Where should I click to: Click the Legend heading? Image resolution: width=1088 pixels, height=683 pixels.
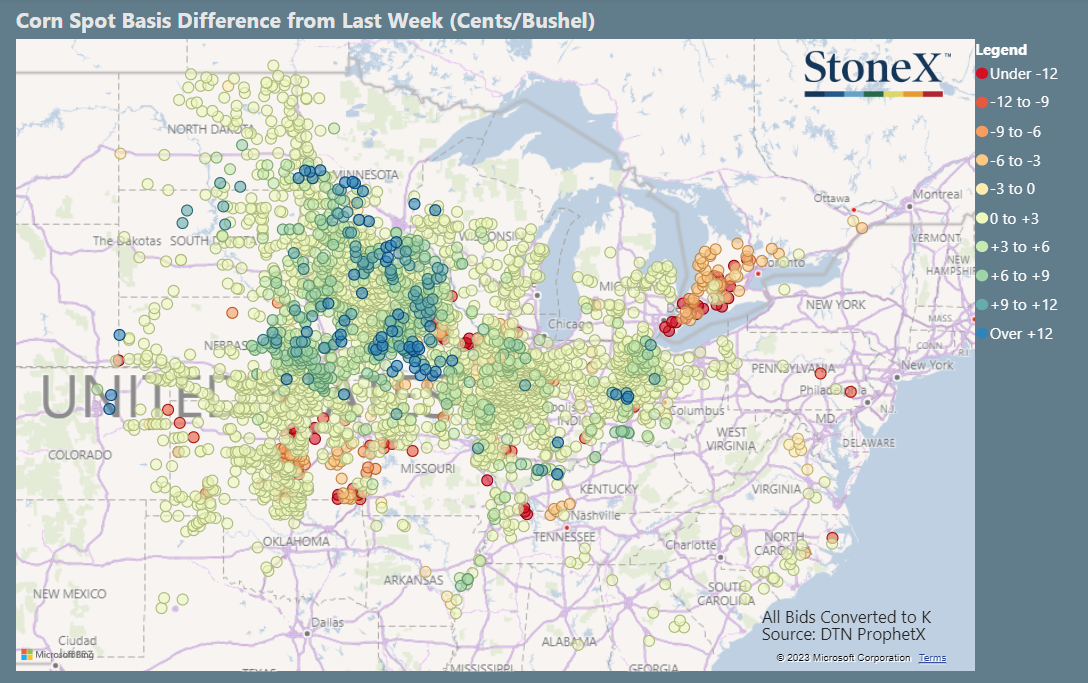point(1001,50)
